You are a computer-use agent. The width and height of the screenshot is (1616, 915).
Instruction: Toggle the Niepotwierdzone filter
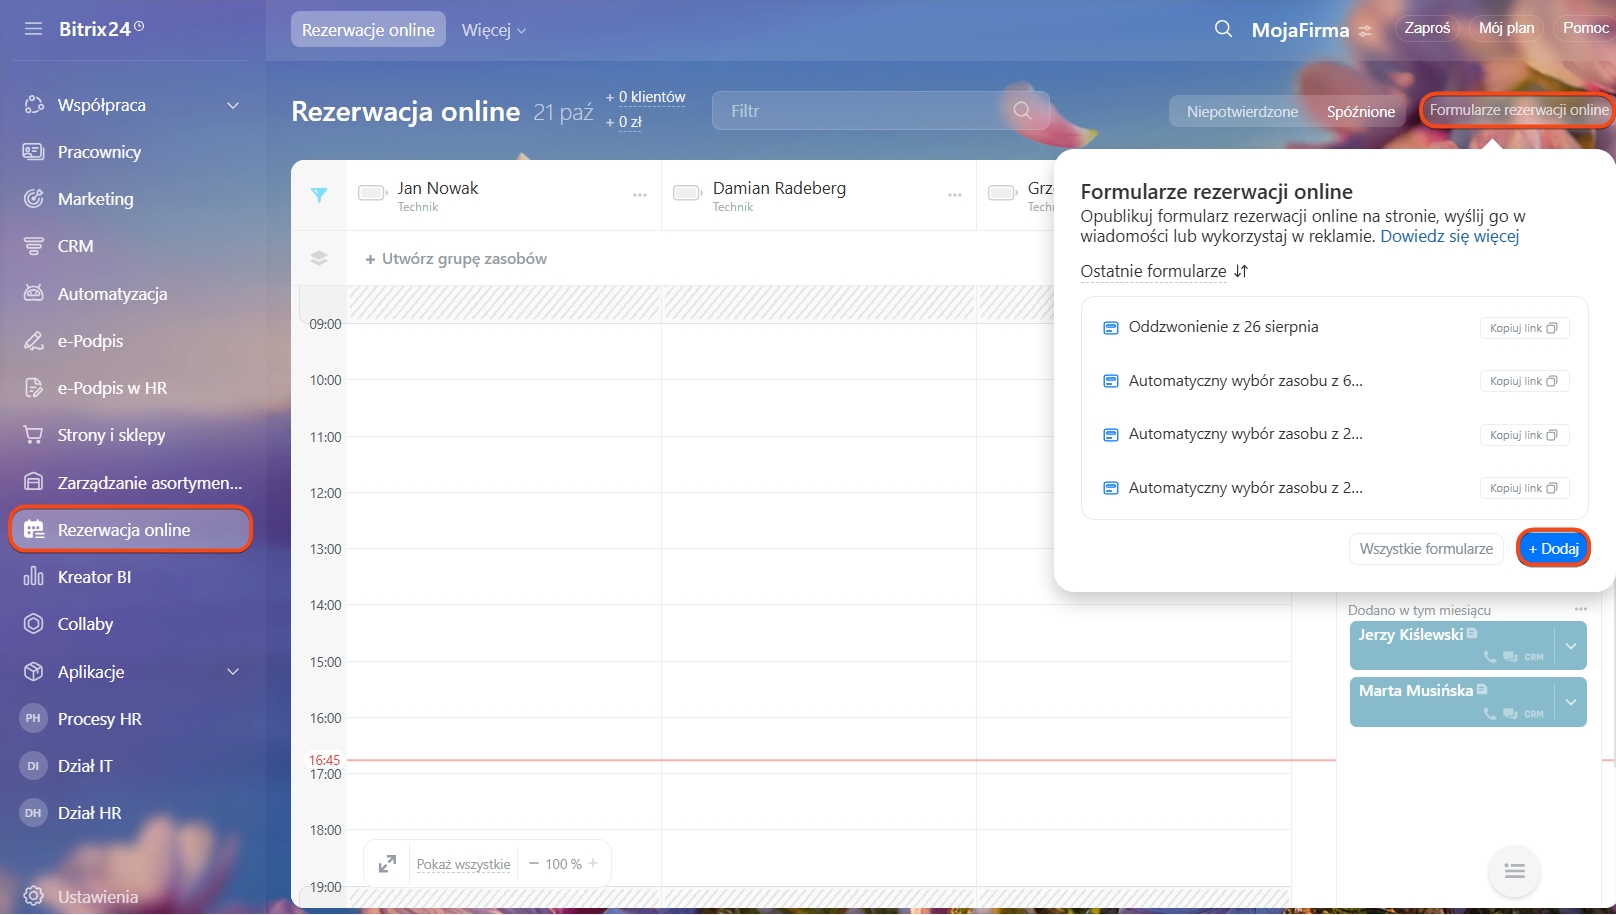pos(1242,111)
